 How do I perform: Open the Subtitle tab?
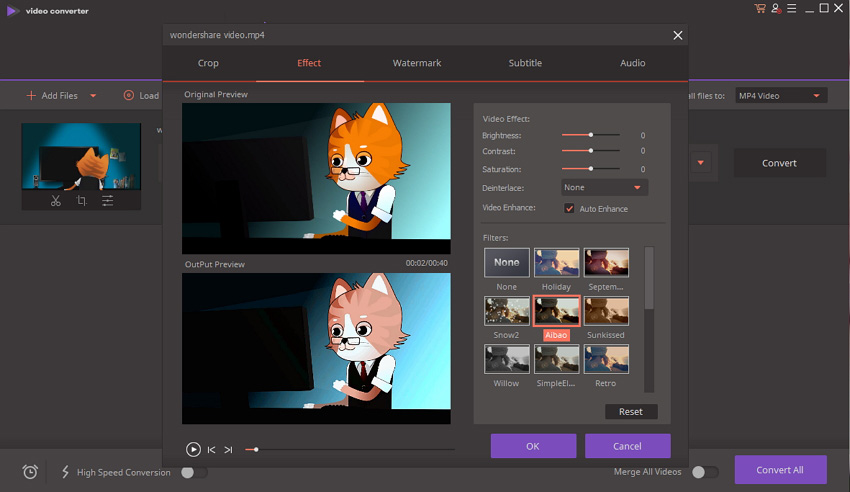coord(525,63)
